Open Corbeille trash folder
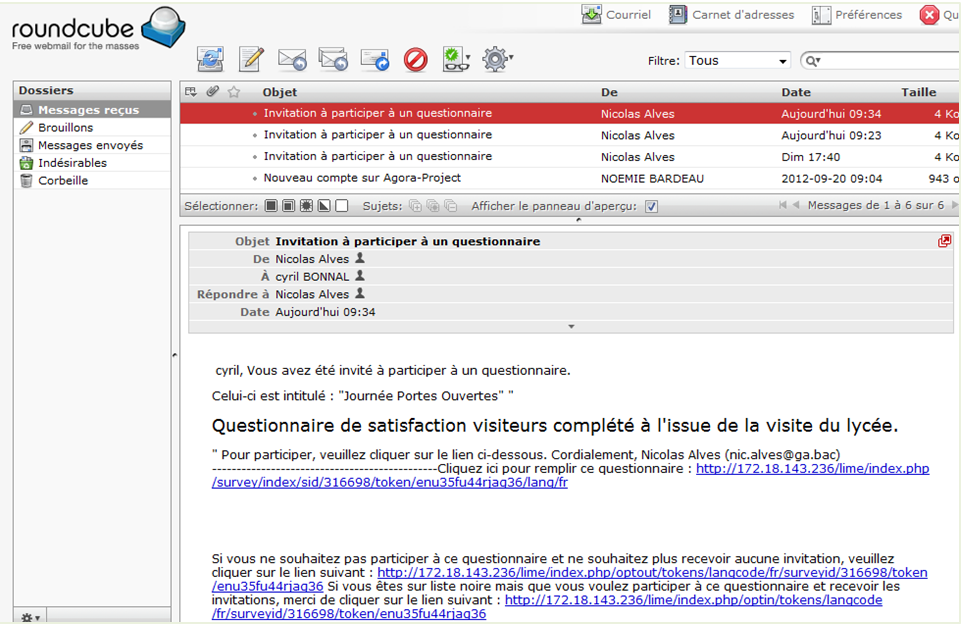This screenshot has width=961, height=624. [x=92, y=181]
